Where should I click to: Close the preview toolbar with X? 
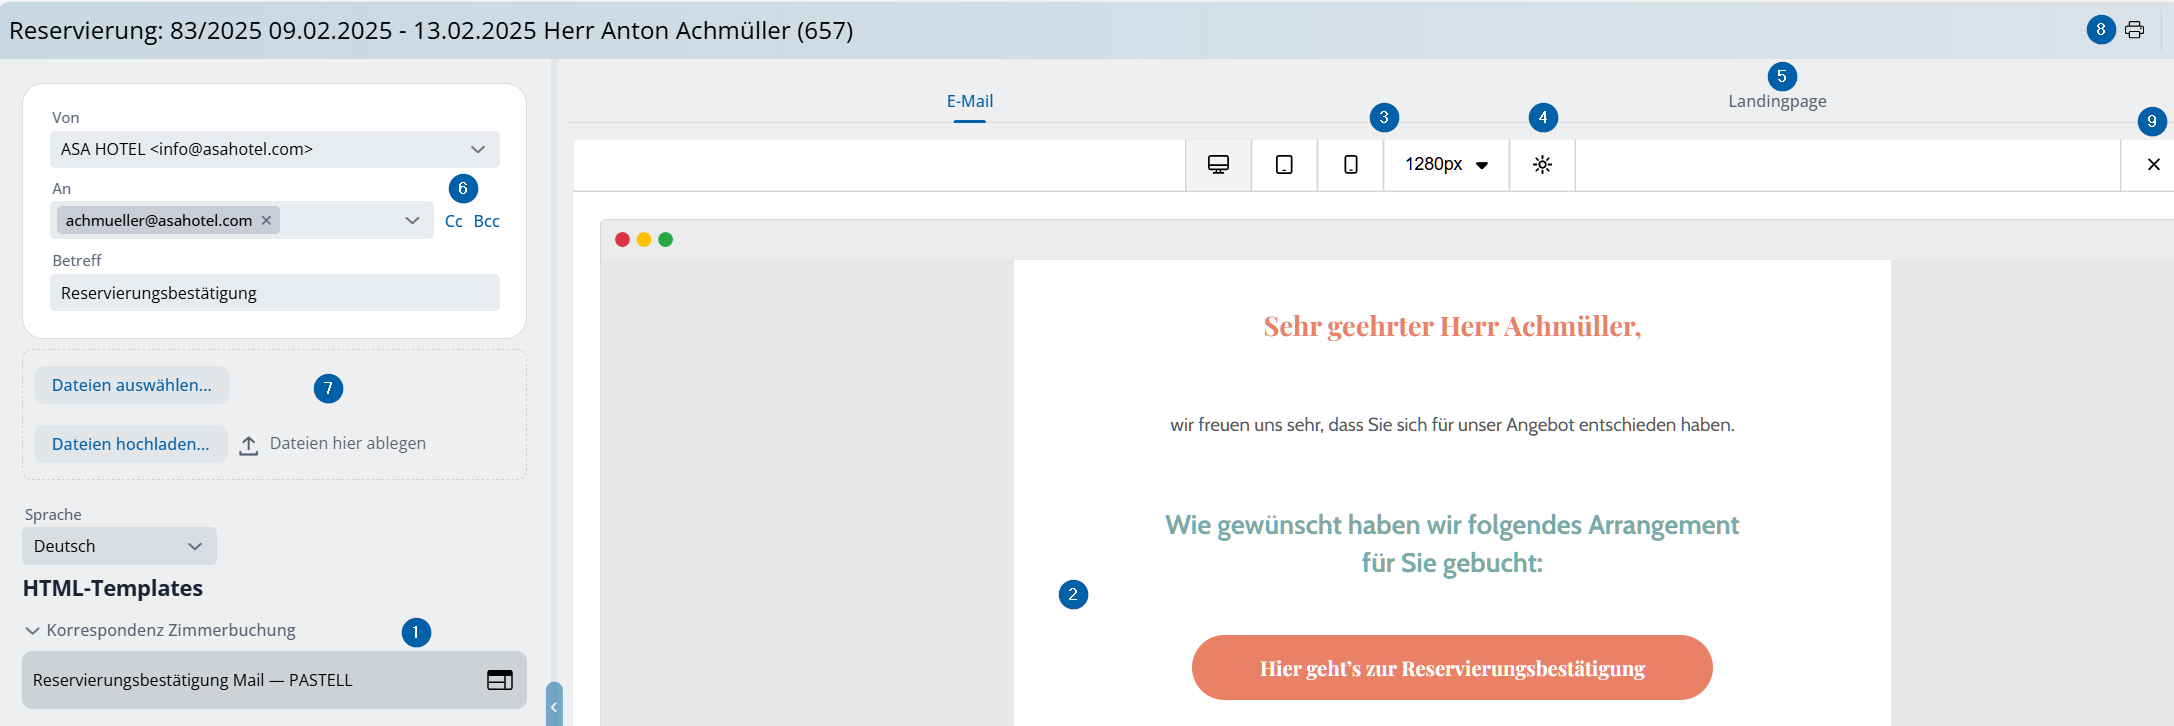[x=2153, y=165]
